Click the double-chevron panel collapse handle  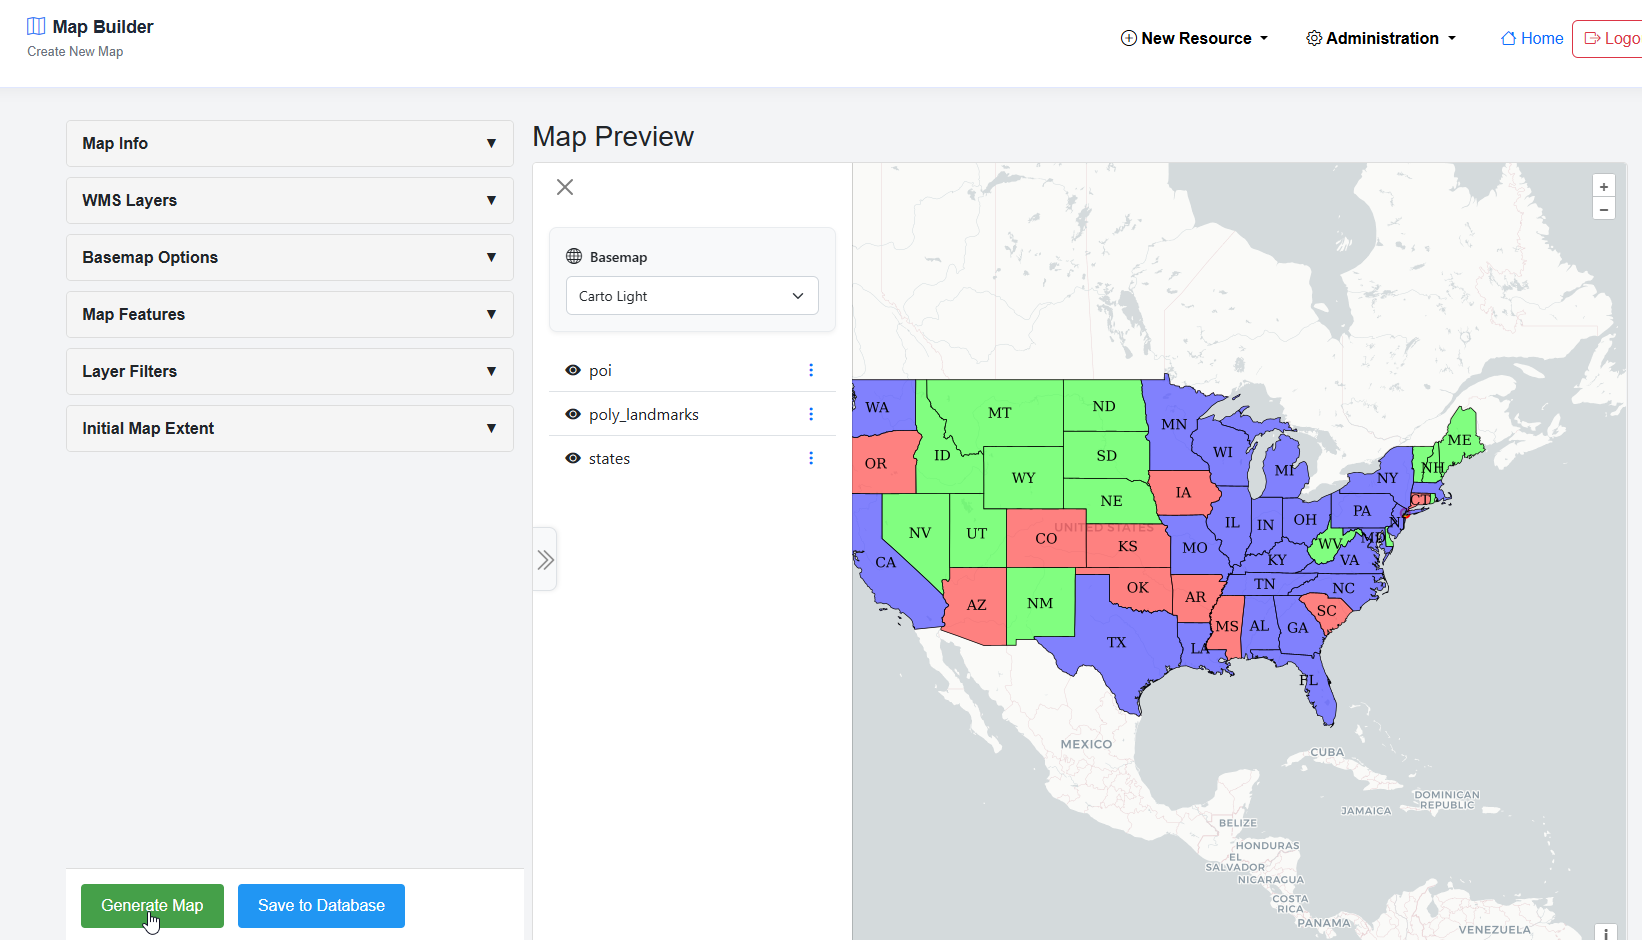[545, 560]
